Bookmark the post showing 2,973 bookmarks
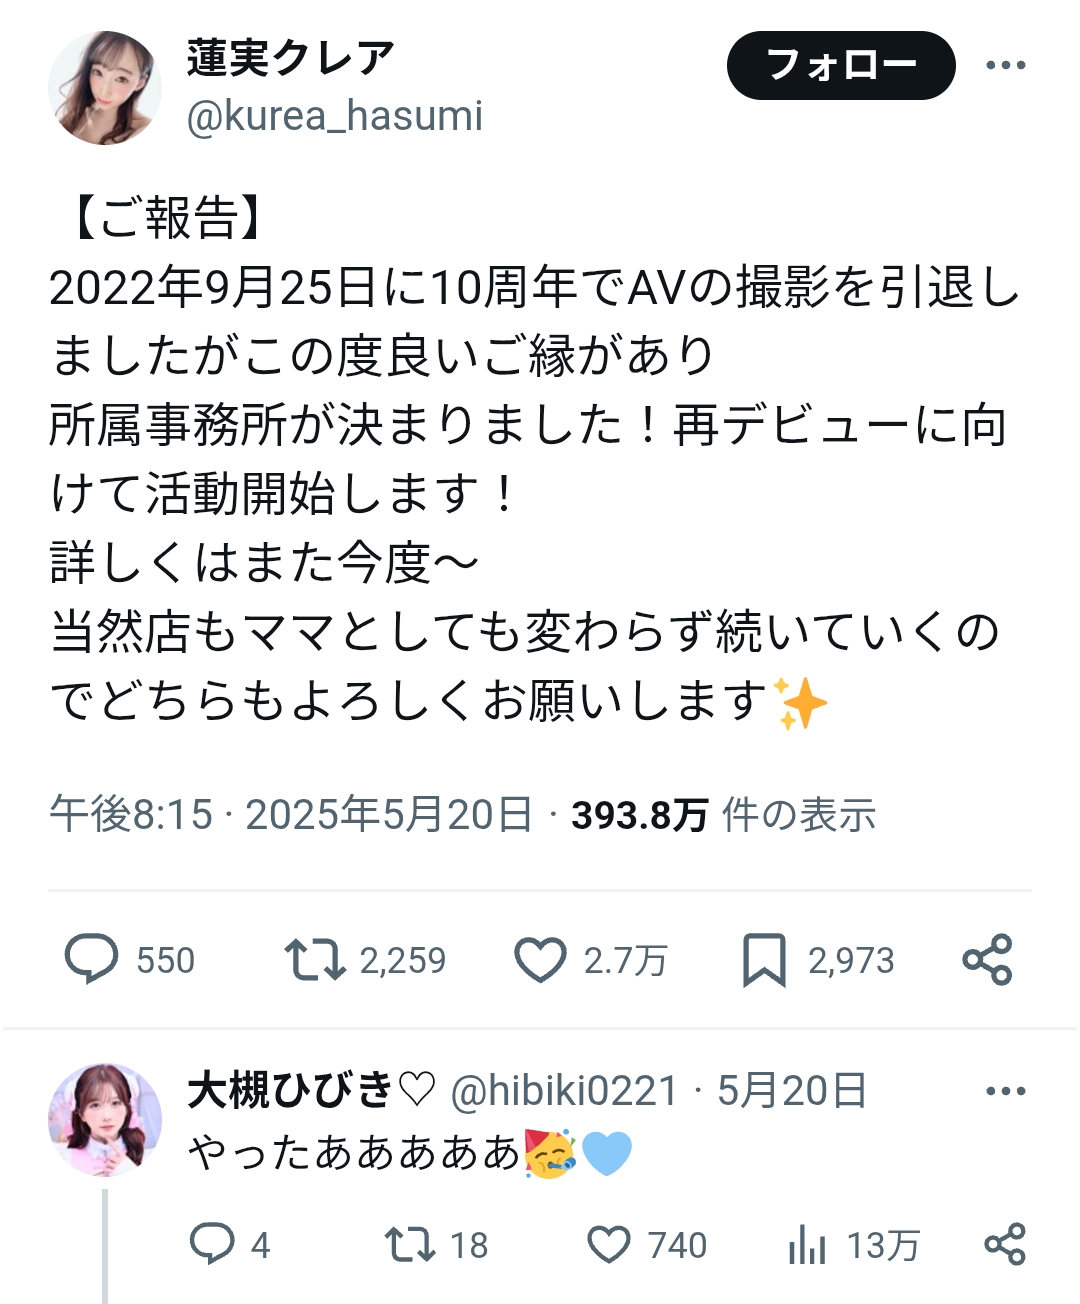 pos(765,960)
